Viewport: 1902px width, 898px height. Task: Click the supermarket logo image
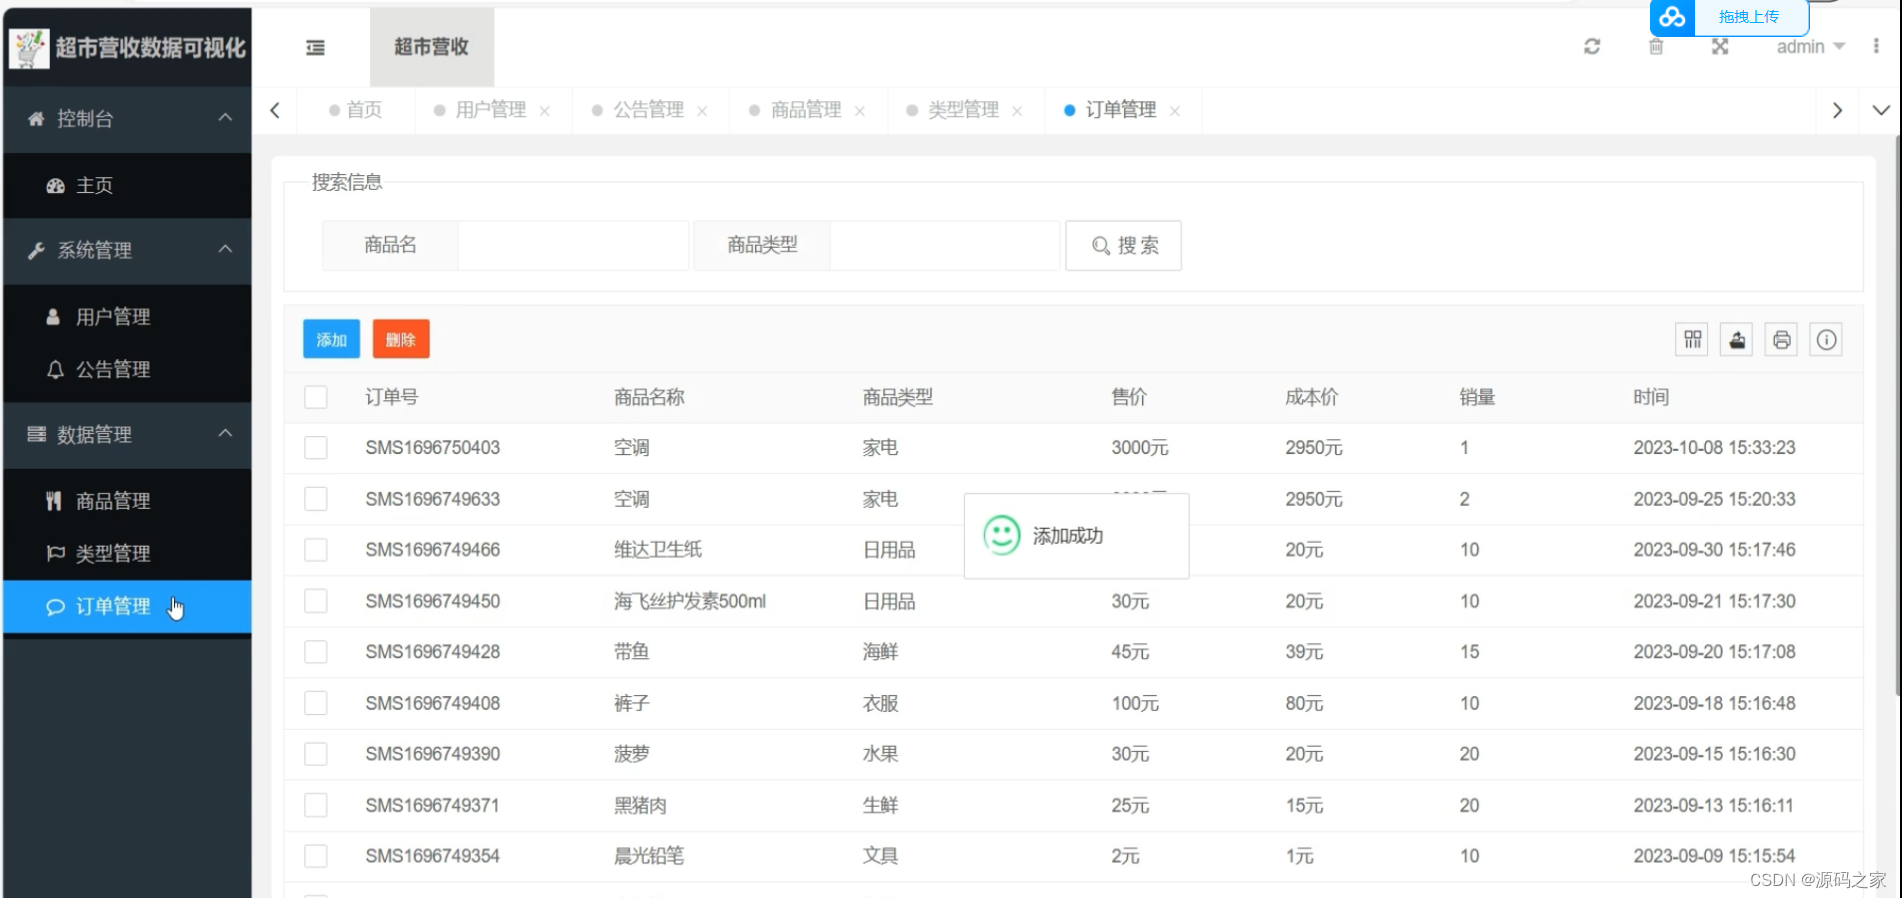(29, 48)
